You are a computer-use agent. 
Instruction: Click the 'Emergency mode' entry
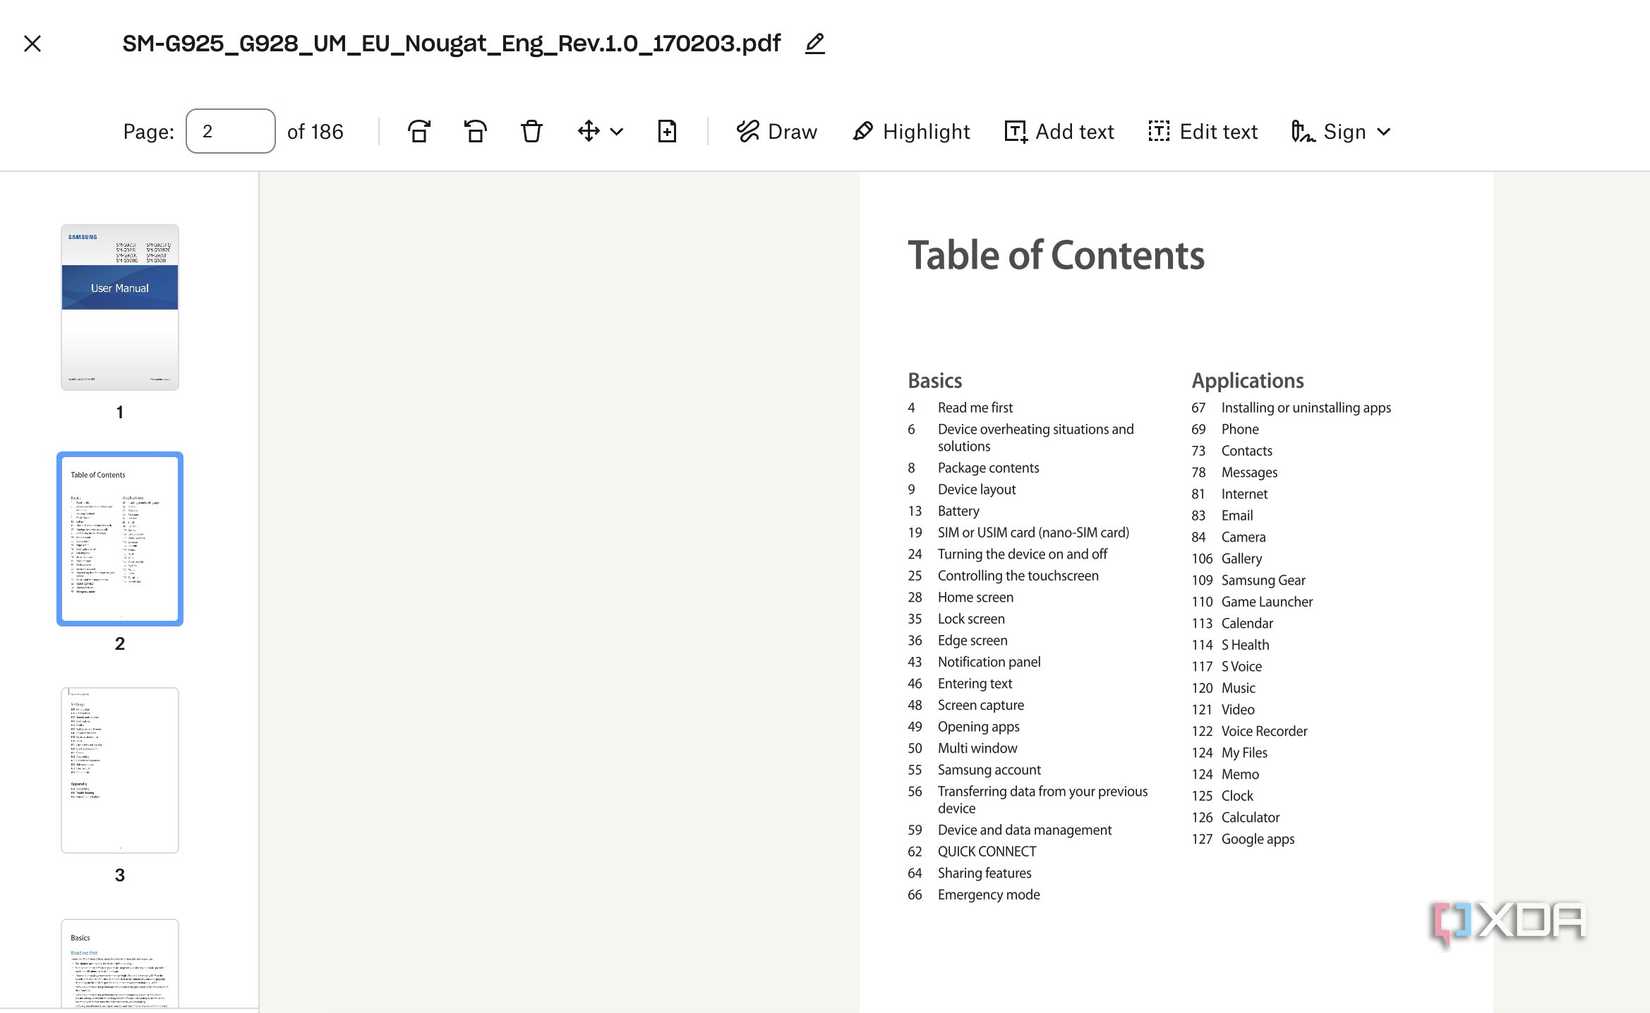tap(988, 895)
